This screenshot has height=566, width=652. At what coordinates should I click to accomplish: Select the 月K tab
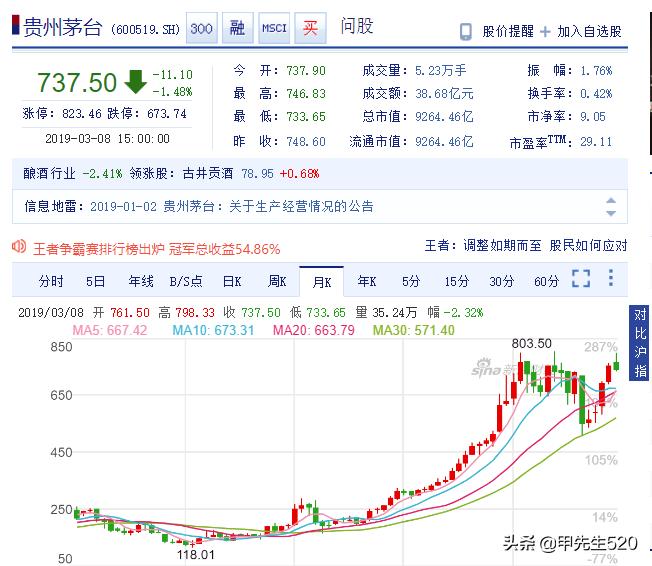(321, 282)
